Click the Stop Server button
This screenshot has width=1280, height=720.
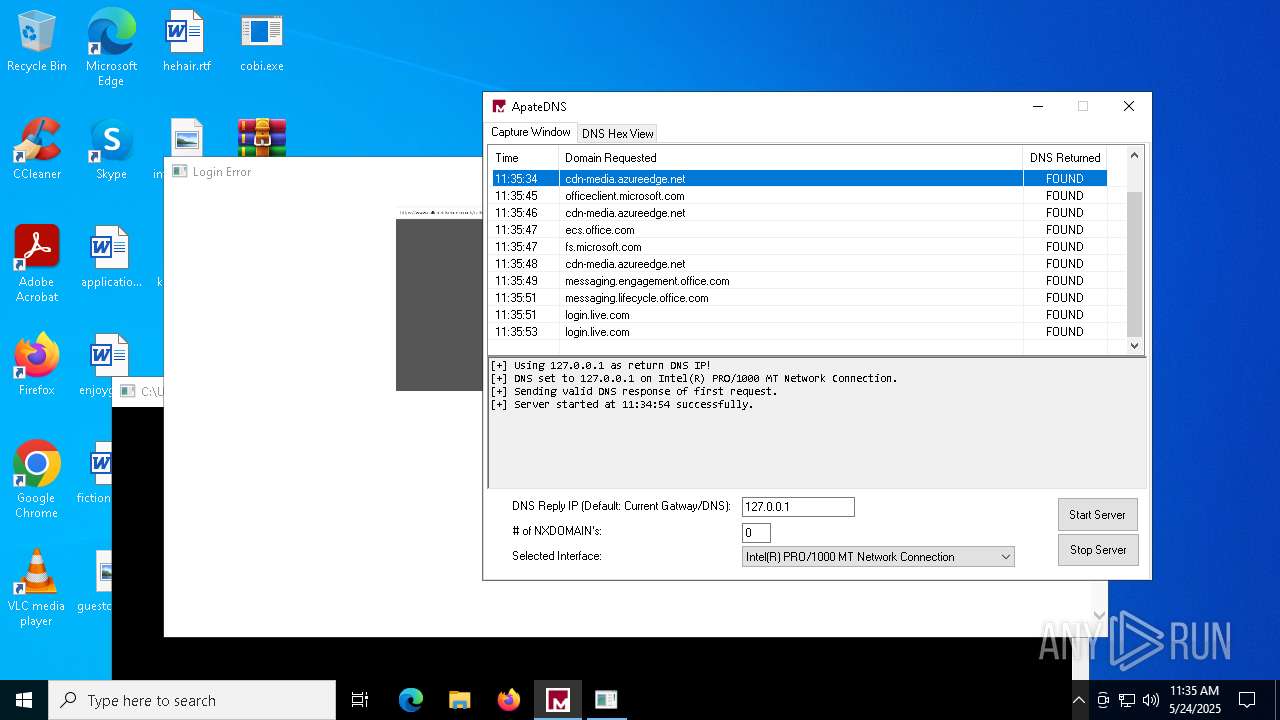(x=1097, y=550)
